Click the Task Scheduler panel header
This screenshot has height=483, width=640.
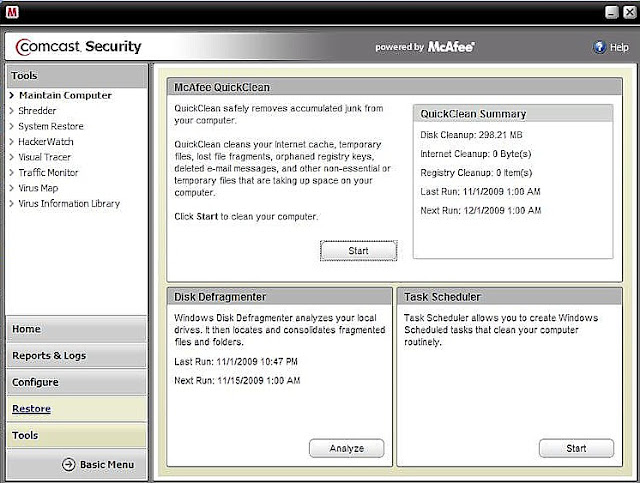[509, 297]
